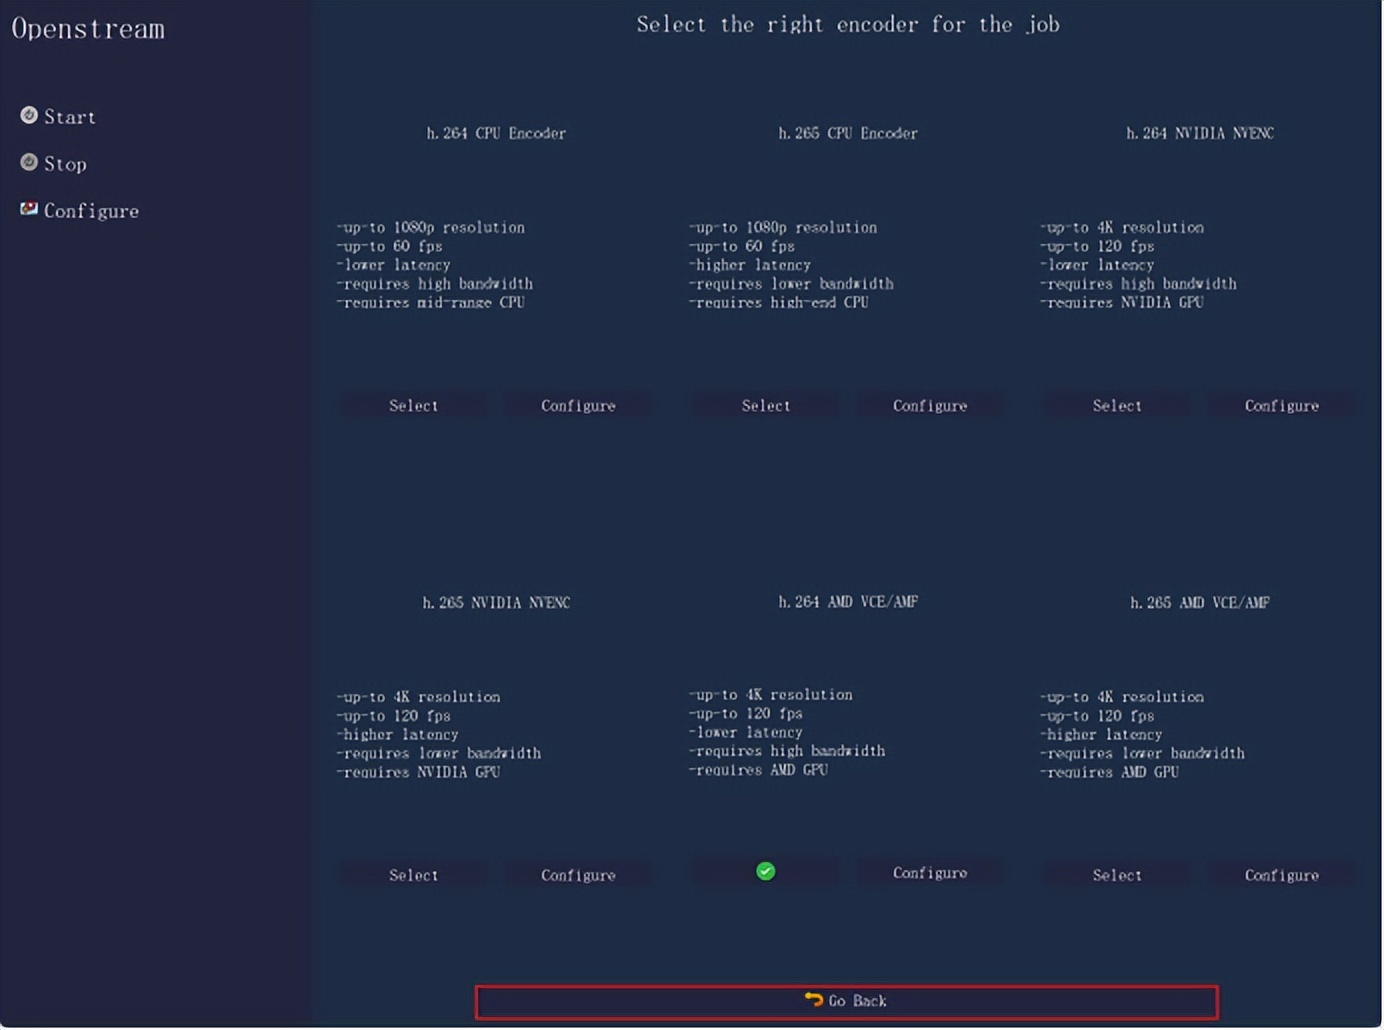
Task: Choose the h.264 NVIDIA NVENC encoder
Action: (x=1117, y=405)
